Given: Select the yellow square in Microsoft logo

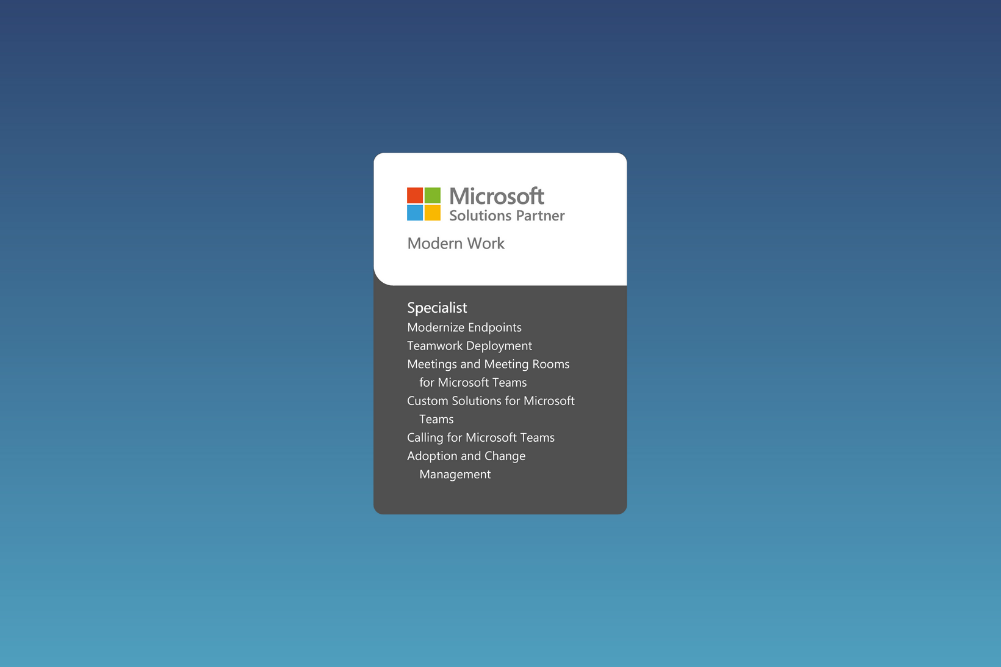Looking at the screenshot, I should 433,213.
